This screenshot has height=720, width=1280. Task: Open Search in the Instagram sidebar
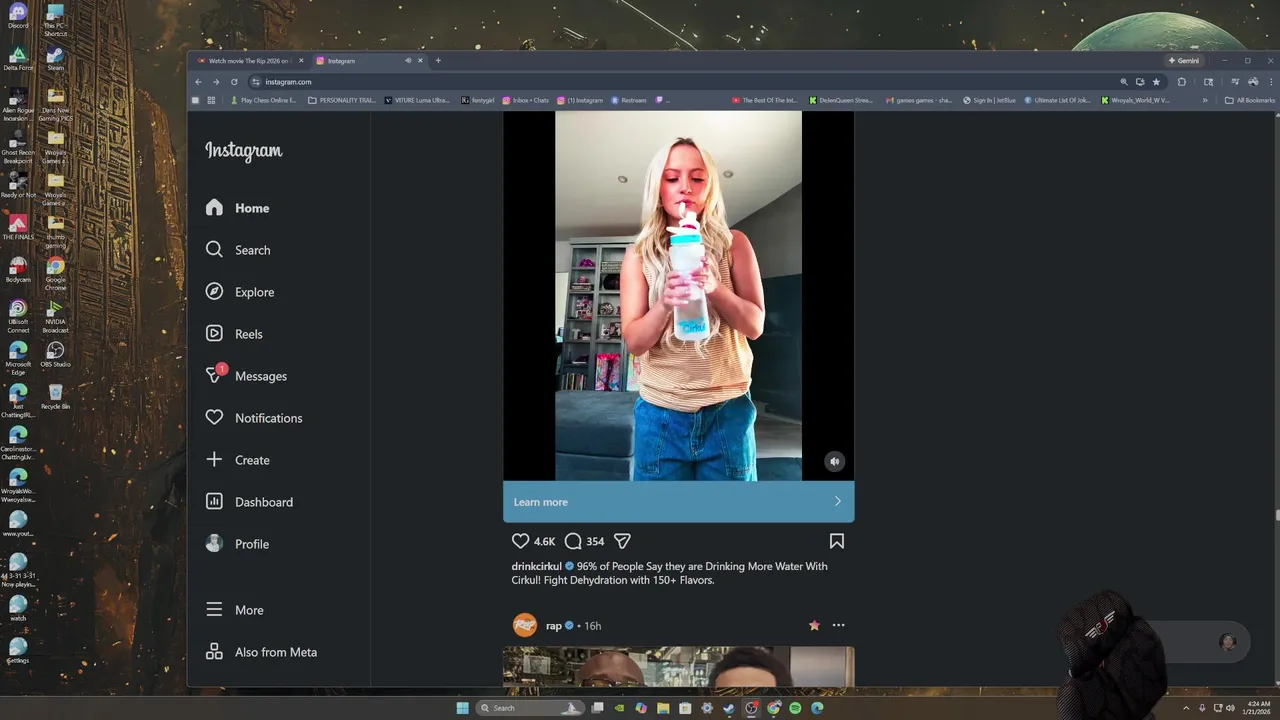coord(238,250)
